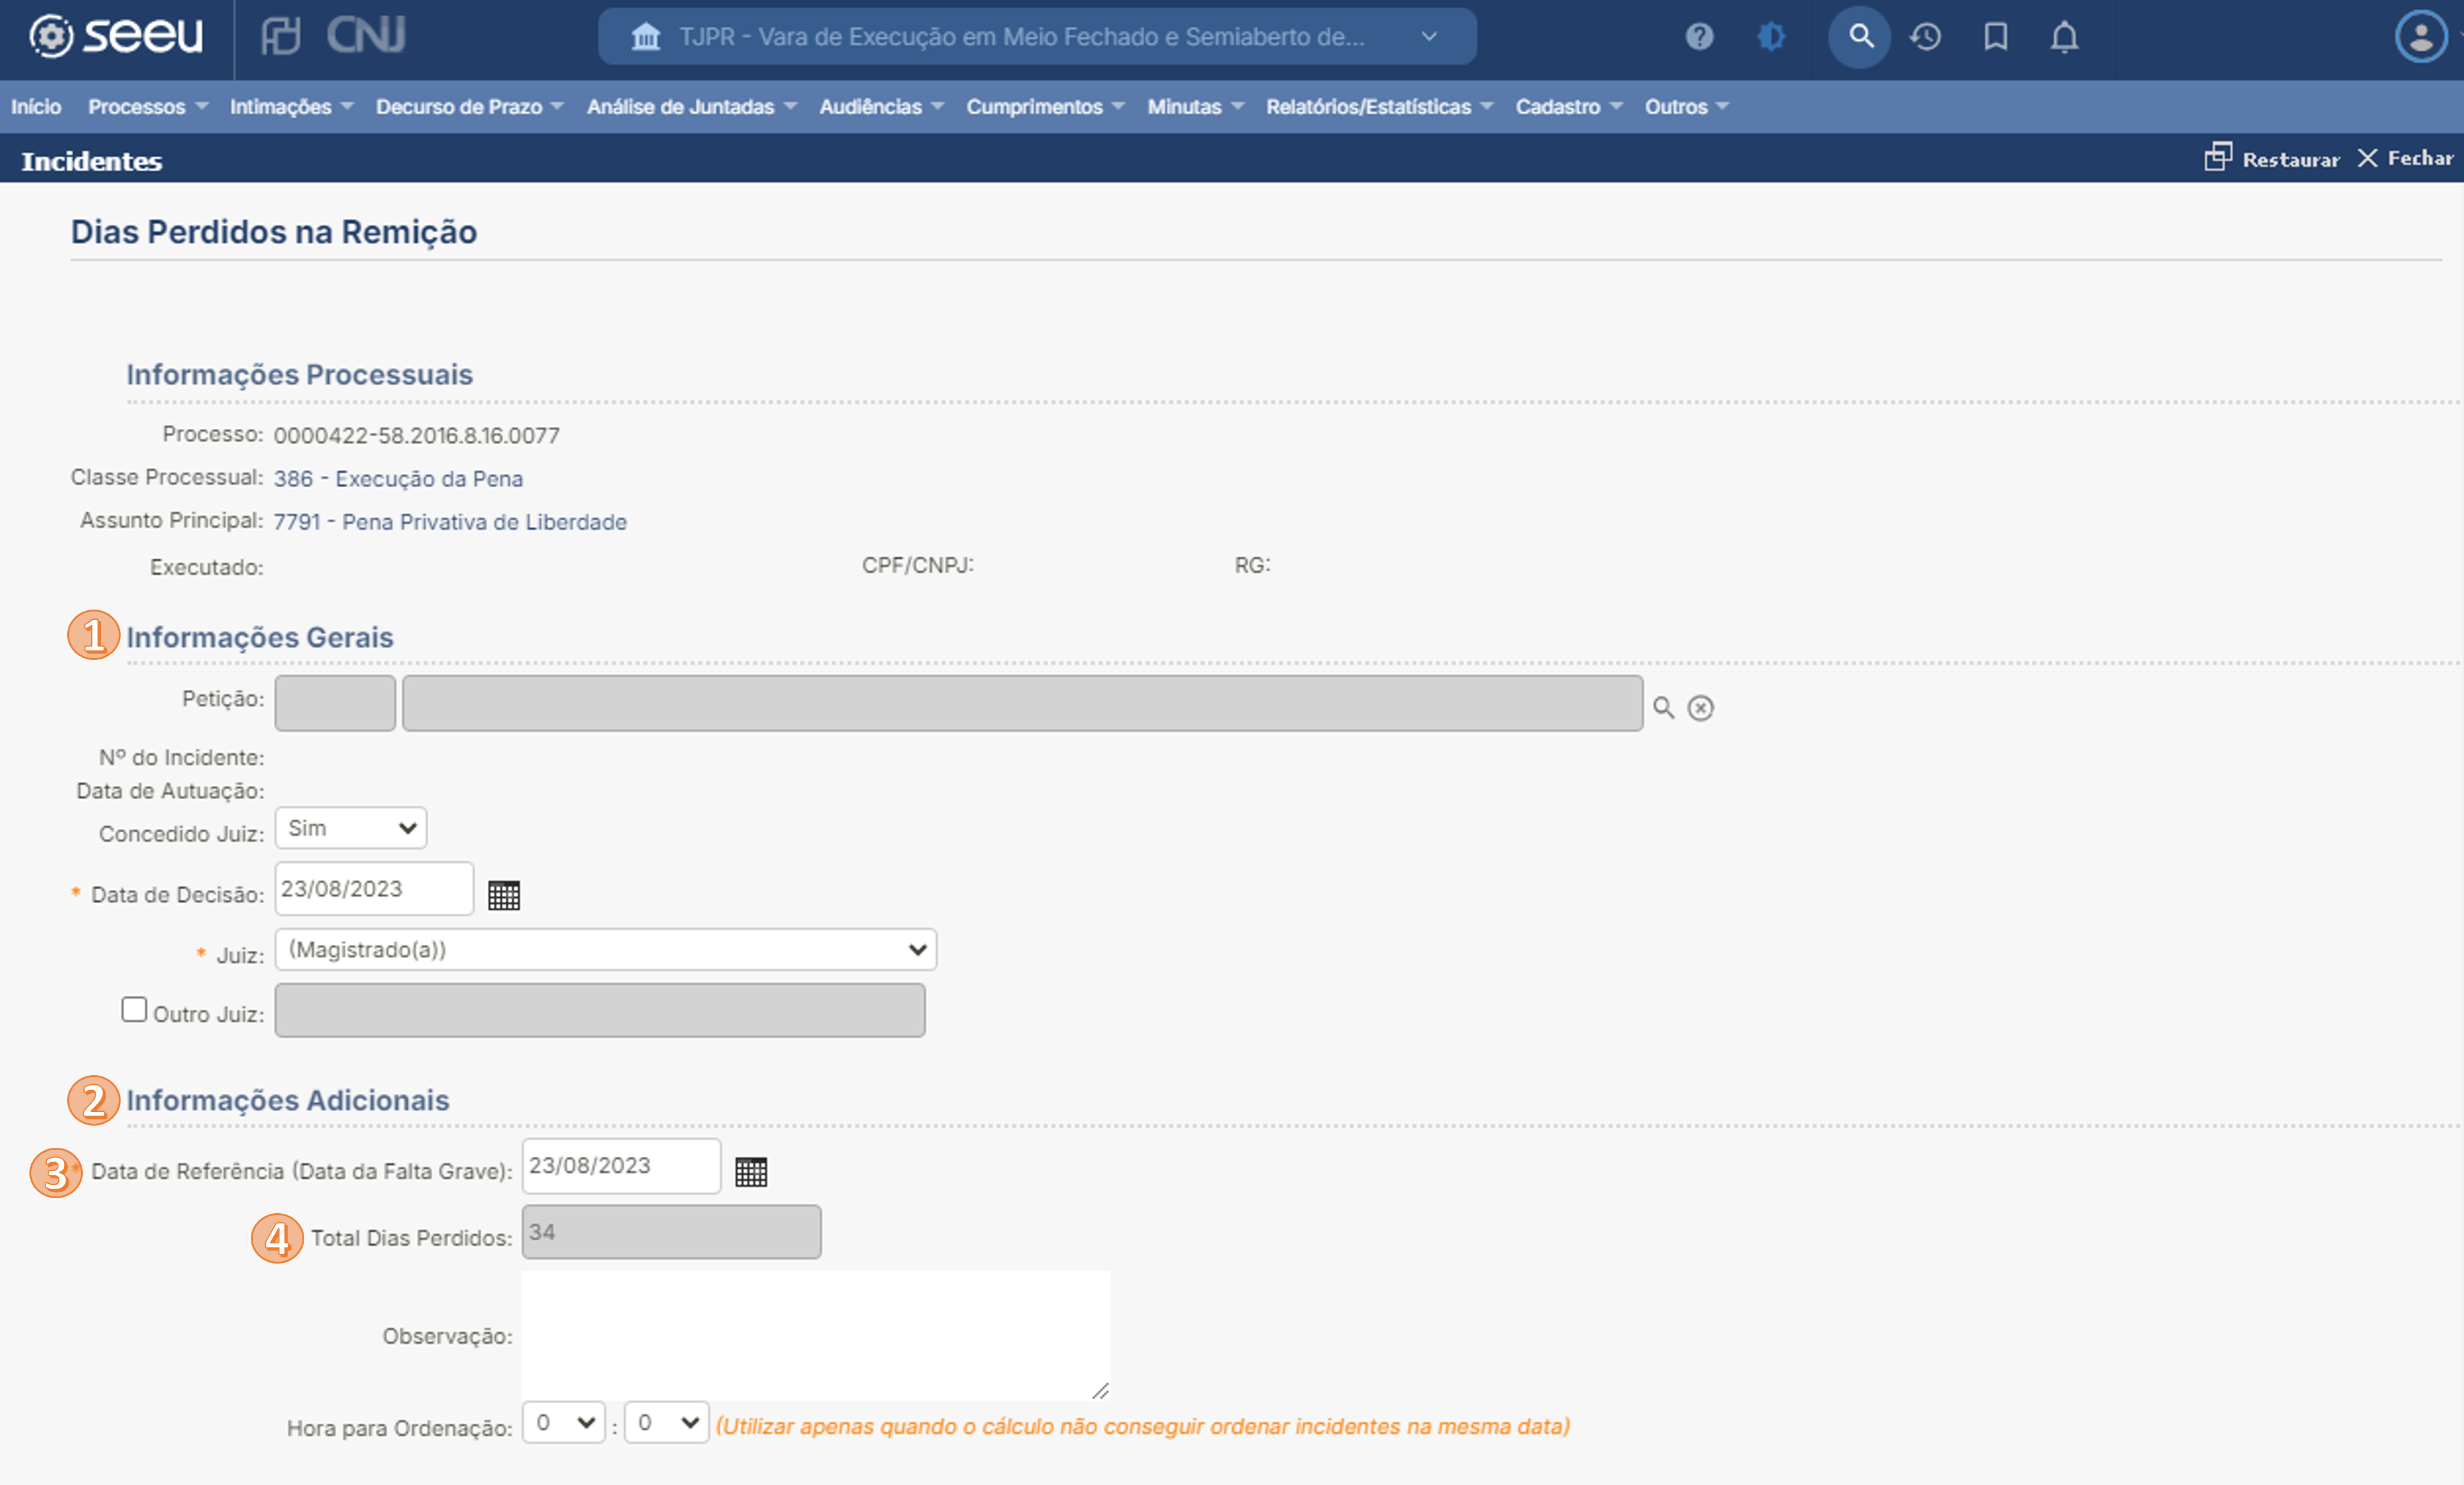Open the bookmarks icon
Image resolution: width=2464 pixels, height=1485 pixels.
(x=1996, y=37)
